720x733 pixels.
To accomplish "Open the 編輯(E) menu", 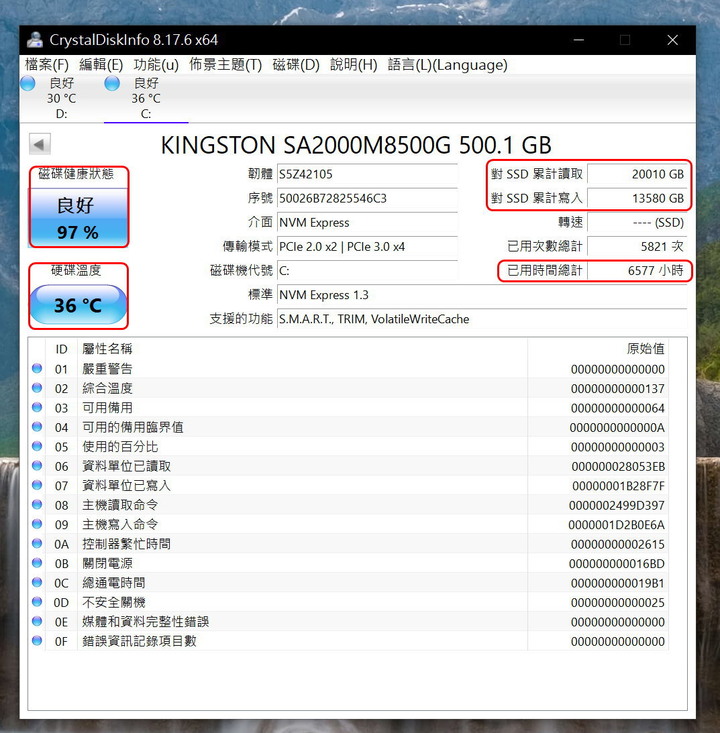I will point(101,65).
